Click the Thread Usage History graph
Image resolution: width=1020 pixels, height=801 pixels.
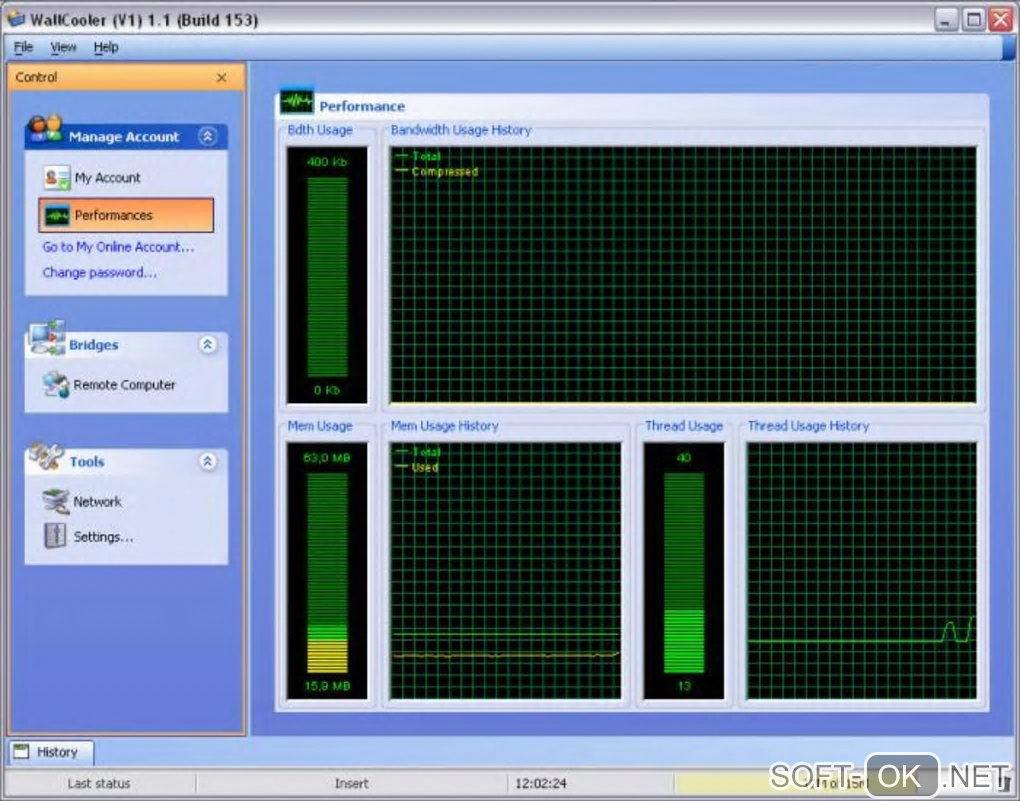coord(862,571)
